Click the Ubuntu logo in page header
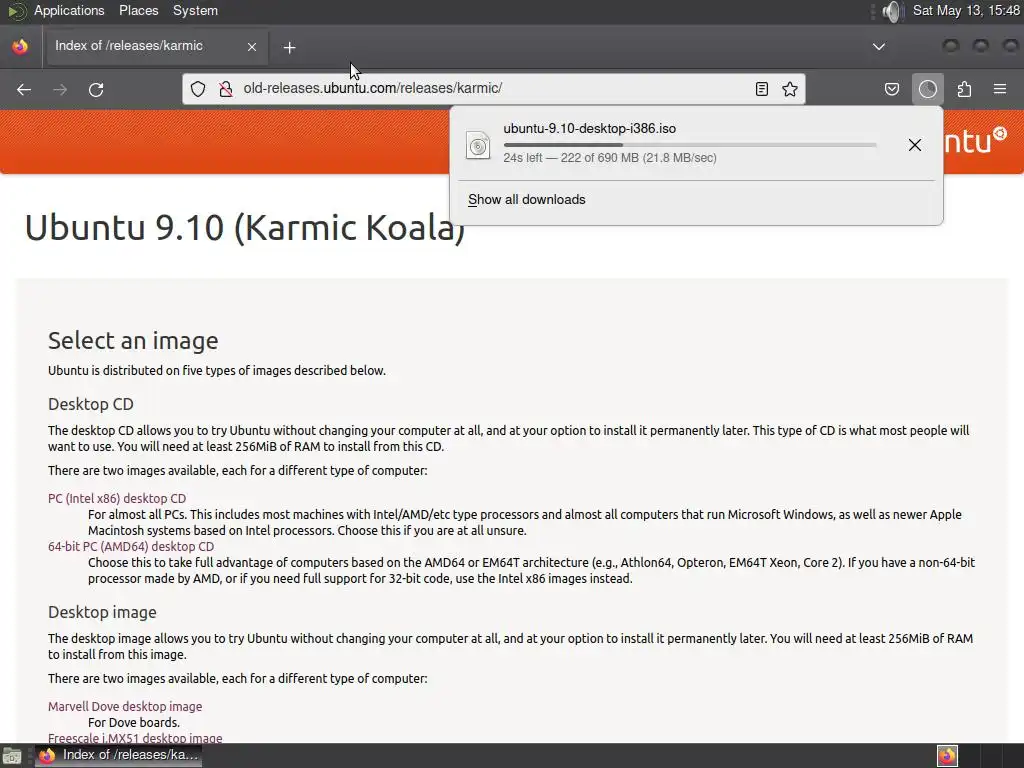 tap(975, 140)
